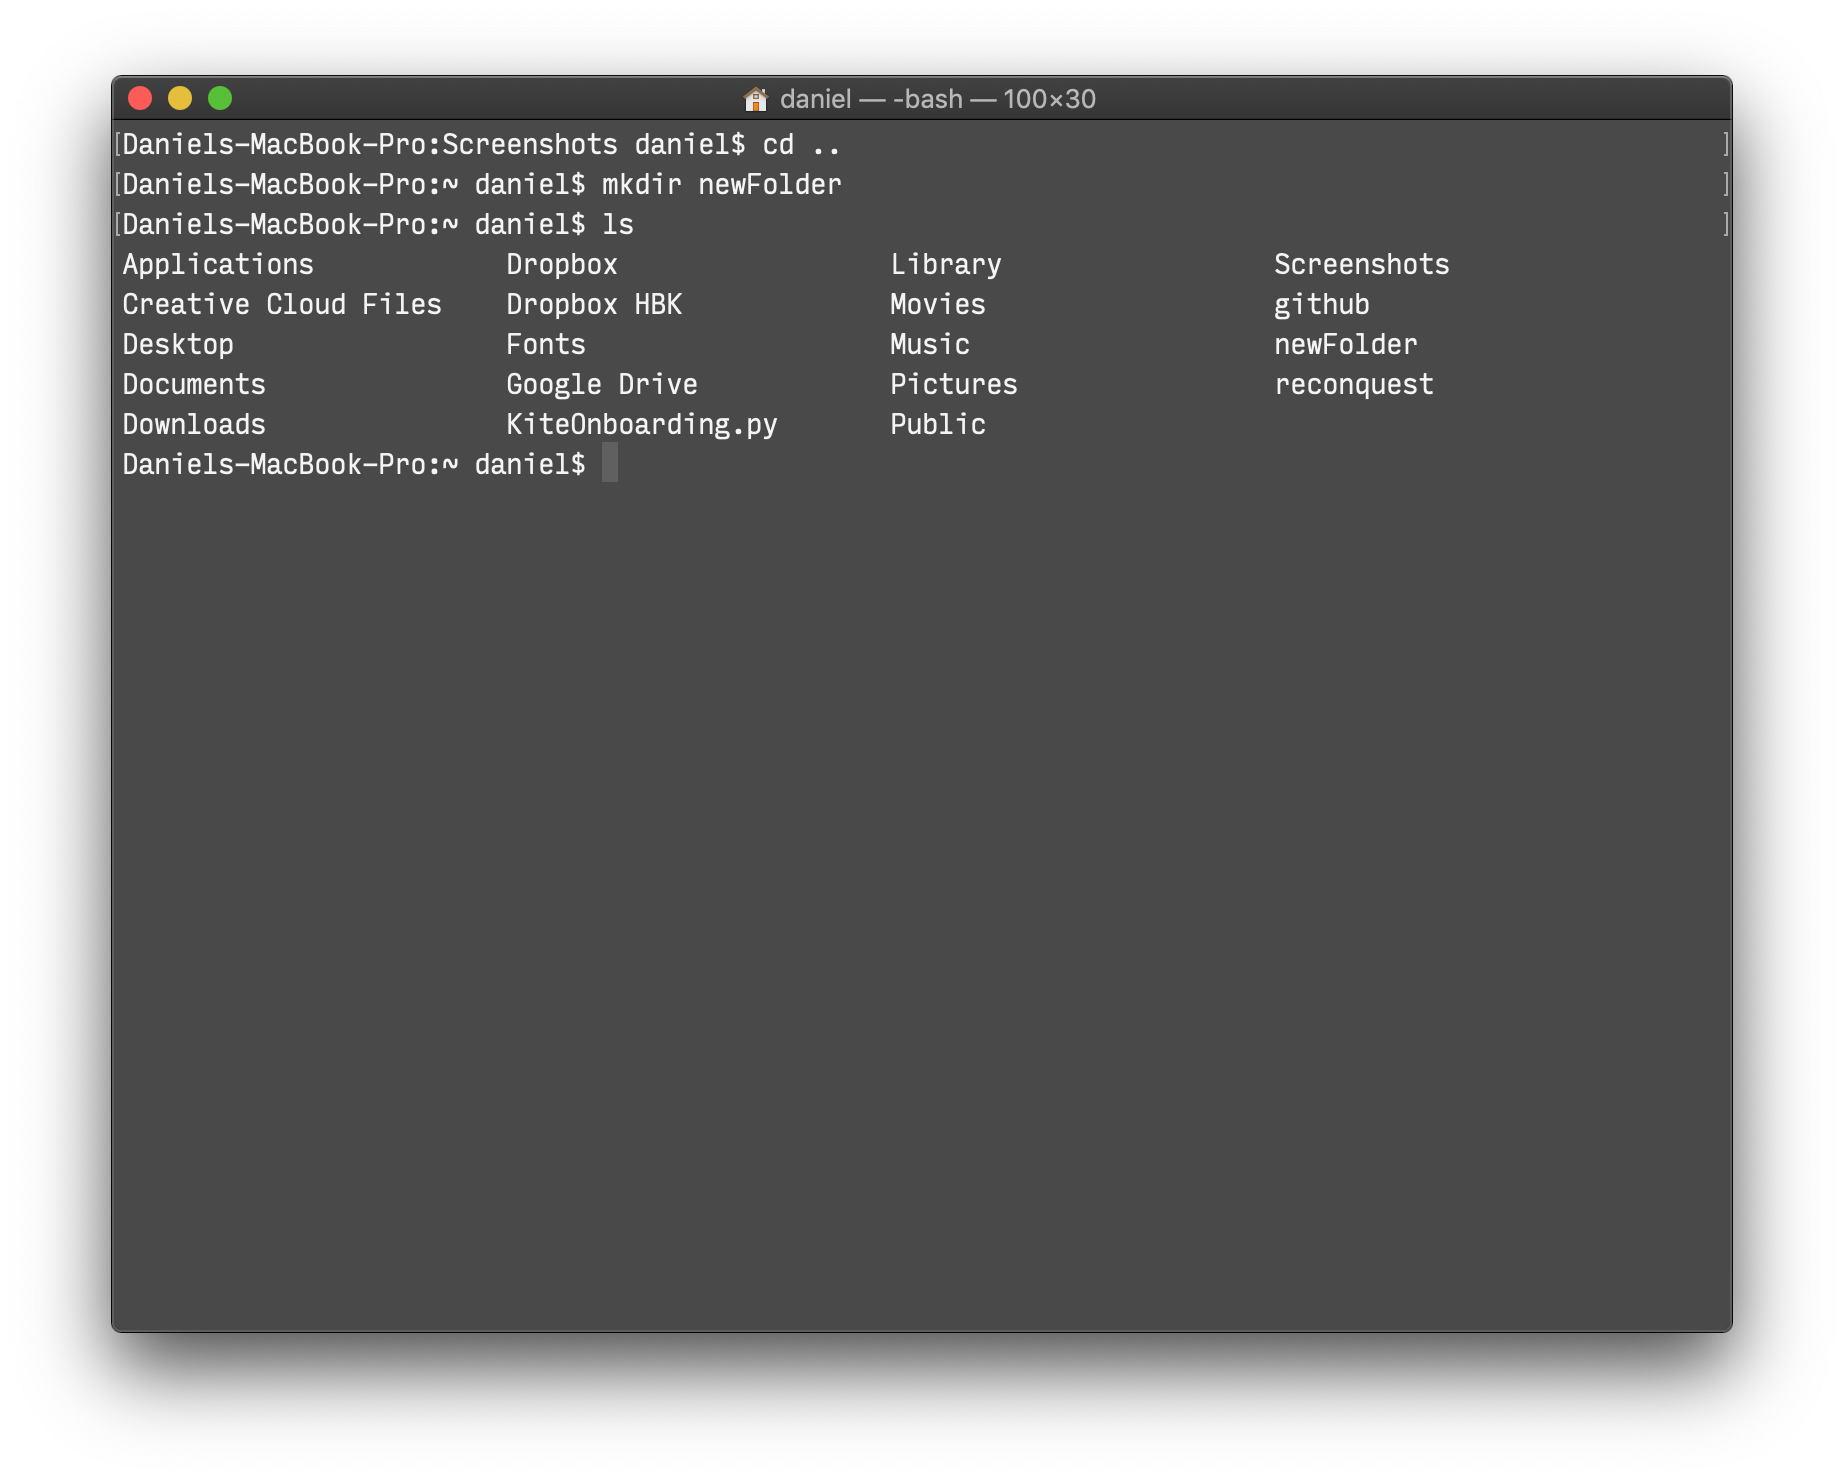
Task: Click the red close window button
Action: (140, 98)
